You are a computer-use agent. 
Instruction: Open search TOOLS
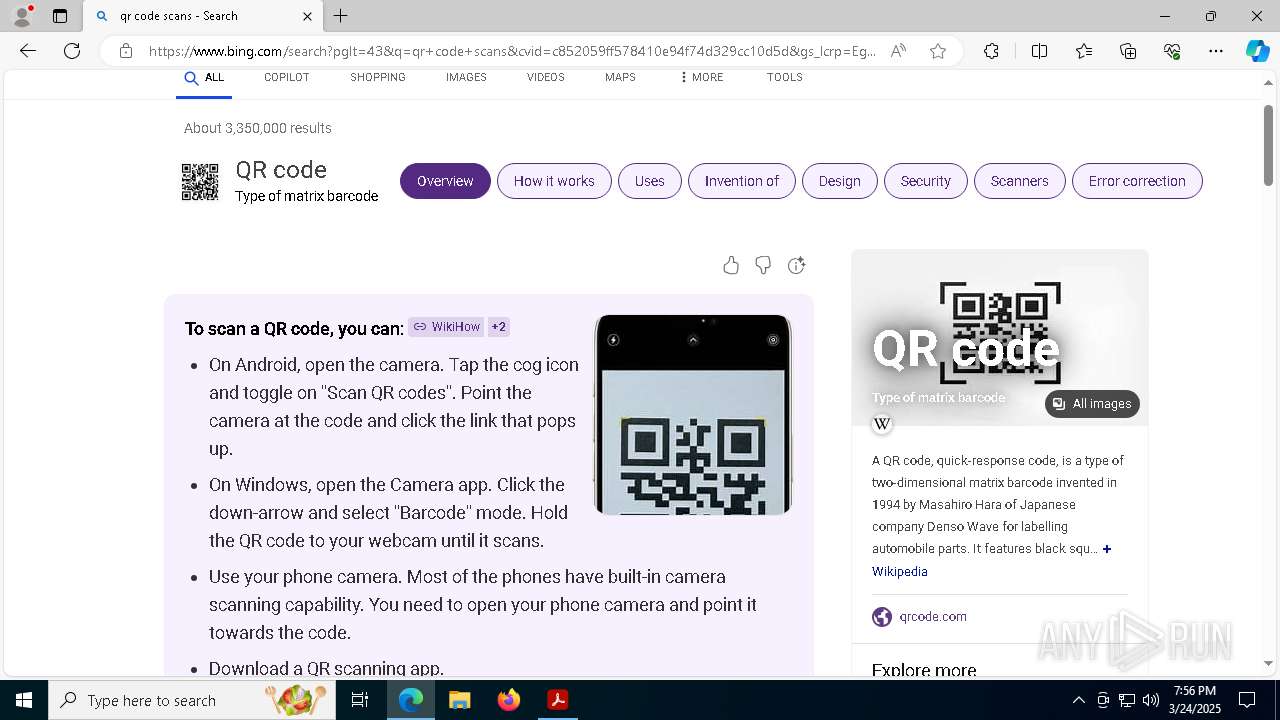pyautogui.click(x=785, y=78)
